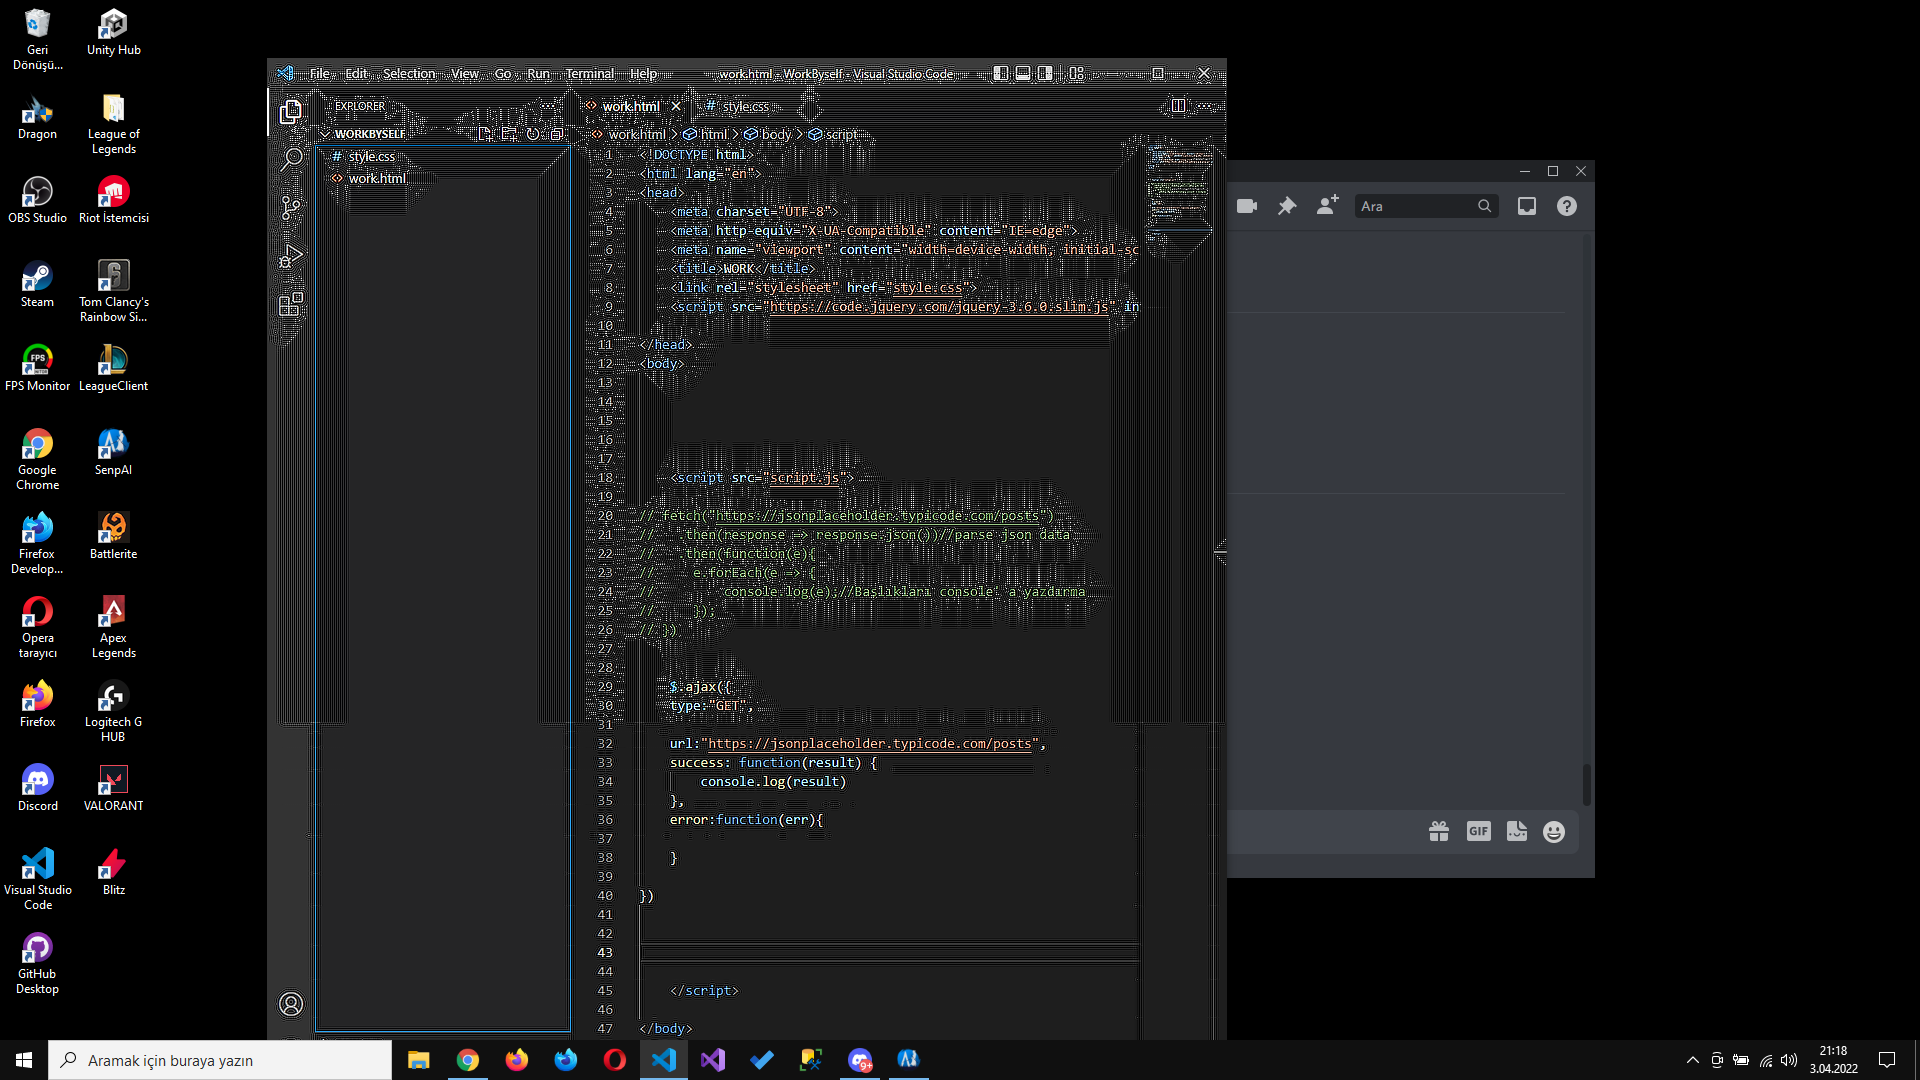The height and width of the screenshot is (1080, 1920).
Task: Click the New File icon in Explorer
Action: (485, 134)
